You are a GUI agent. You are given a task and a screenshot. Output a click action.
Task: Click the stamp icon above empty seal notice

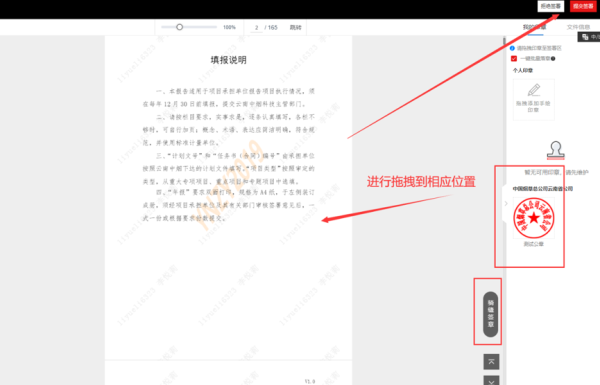(556, 150)
